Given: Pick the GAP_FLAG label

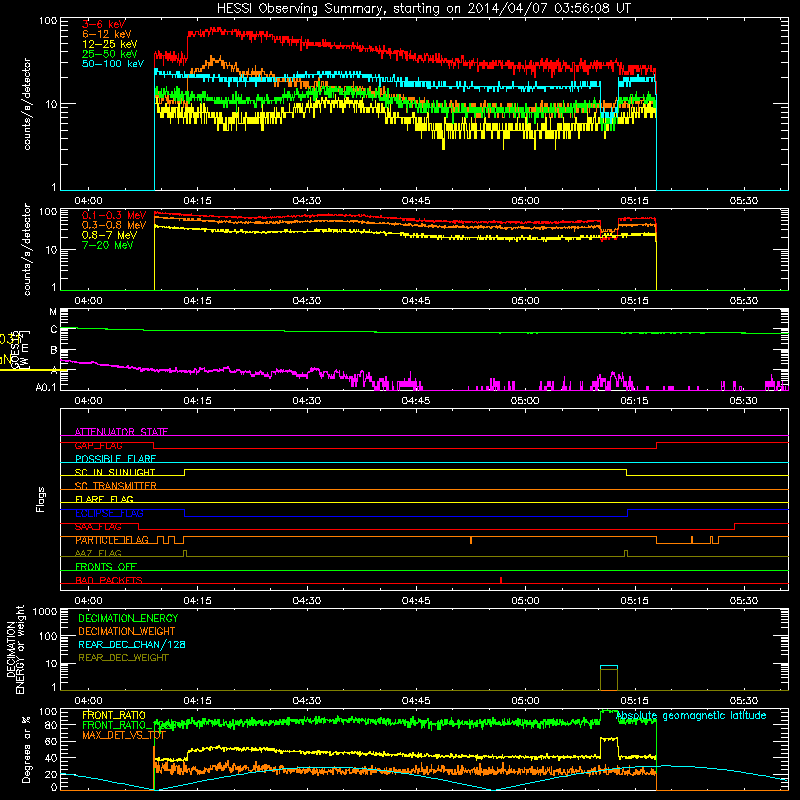Looking at the screenshot, I should coord(98,445).
